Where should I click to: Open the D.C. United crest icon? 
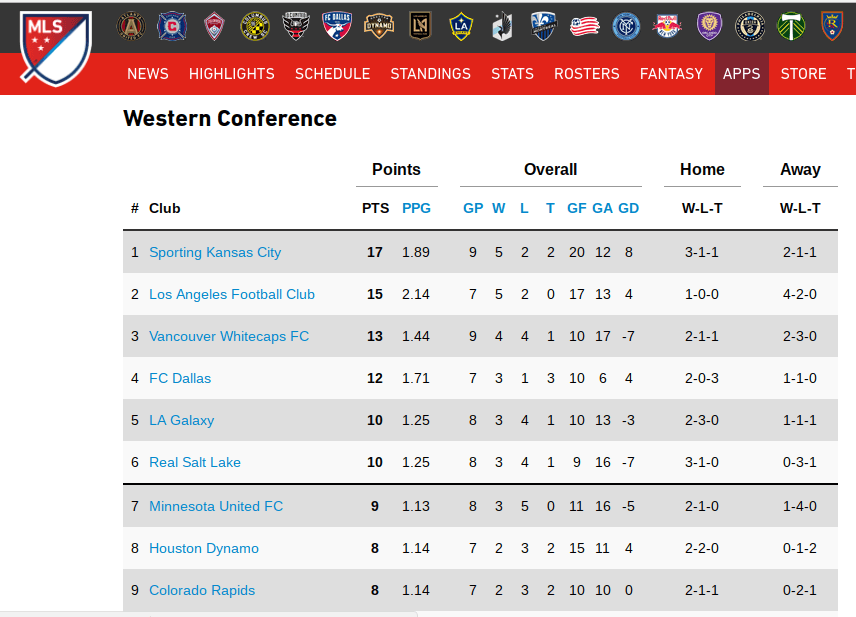pyautogui.click(x=295, y=26)
